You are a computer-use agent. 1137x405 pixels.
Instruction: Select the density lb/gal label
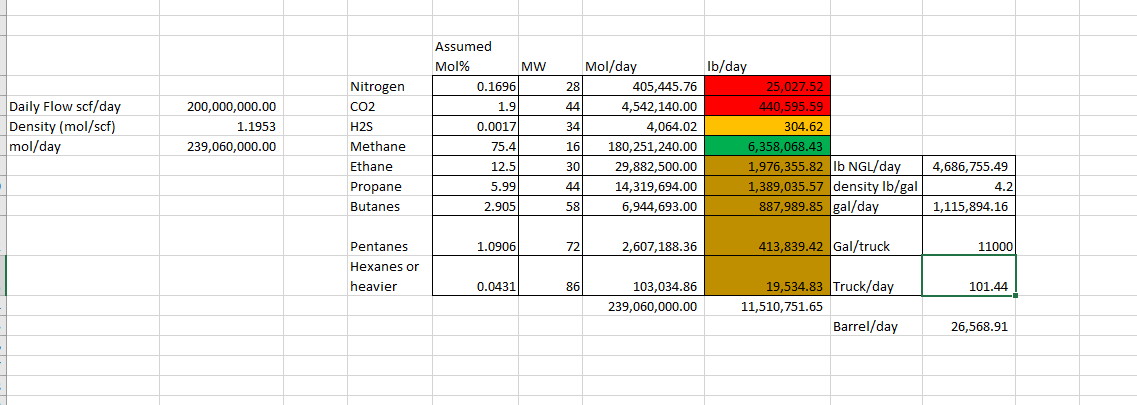tap(876, 186)
